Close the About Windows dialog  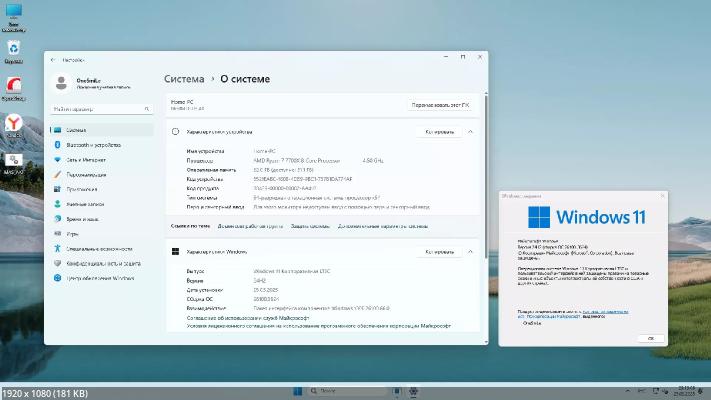point(662,196)
